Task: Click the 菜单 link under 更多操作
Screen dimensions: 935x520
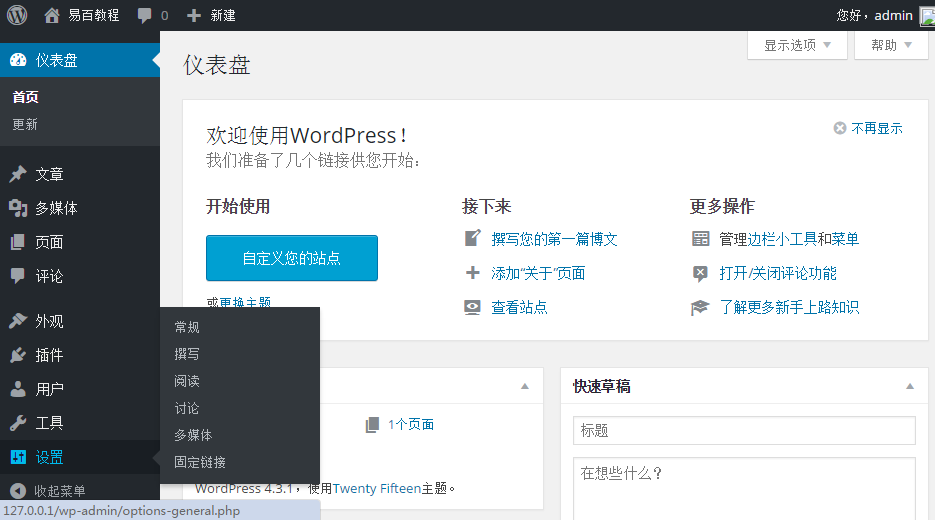Action: pos(845,239)
